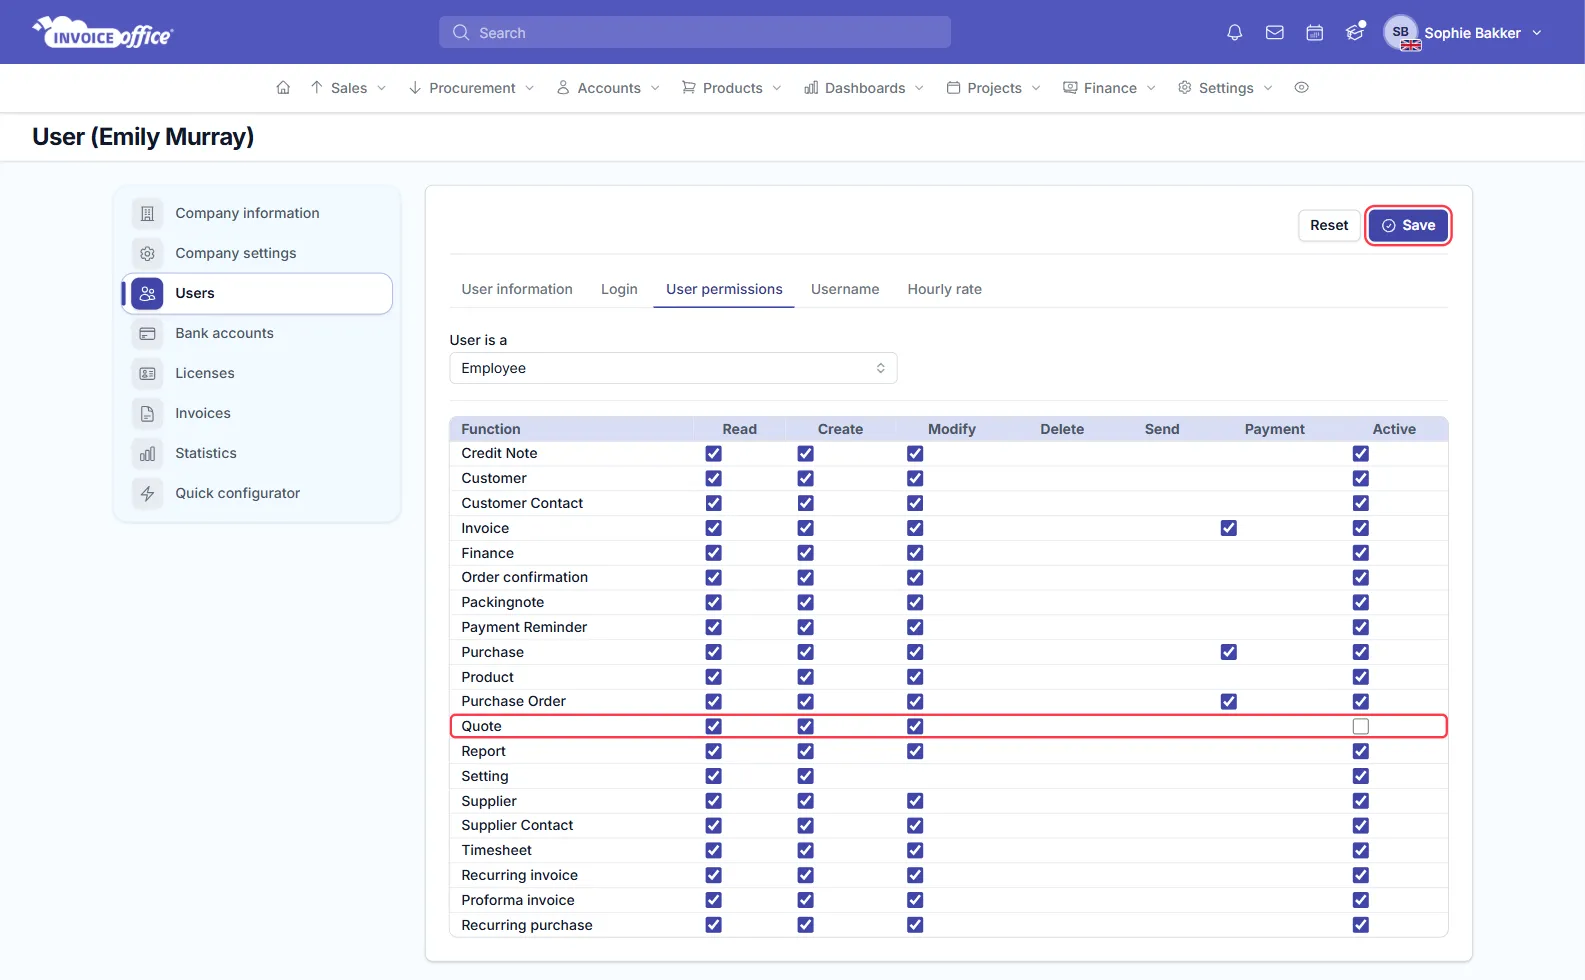1585x980 pixels.
Task: Expand the Dashboards menu
Action: (864, 88)
